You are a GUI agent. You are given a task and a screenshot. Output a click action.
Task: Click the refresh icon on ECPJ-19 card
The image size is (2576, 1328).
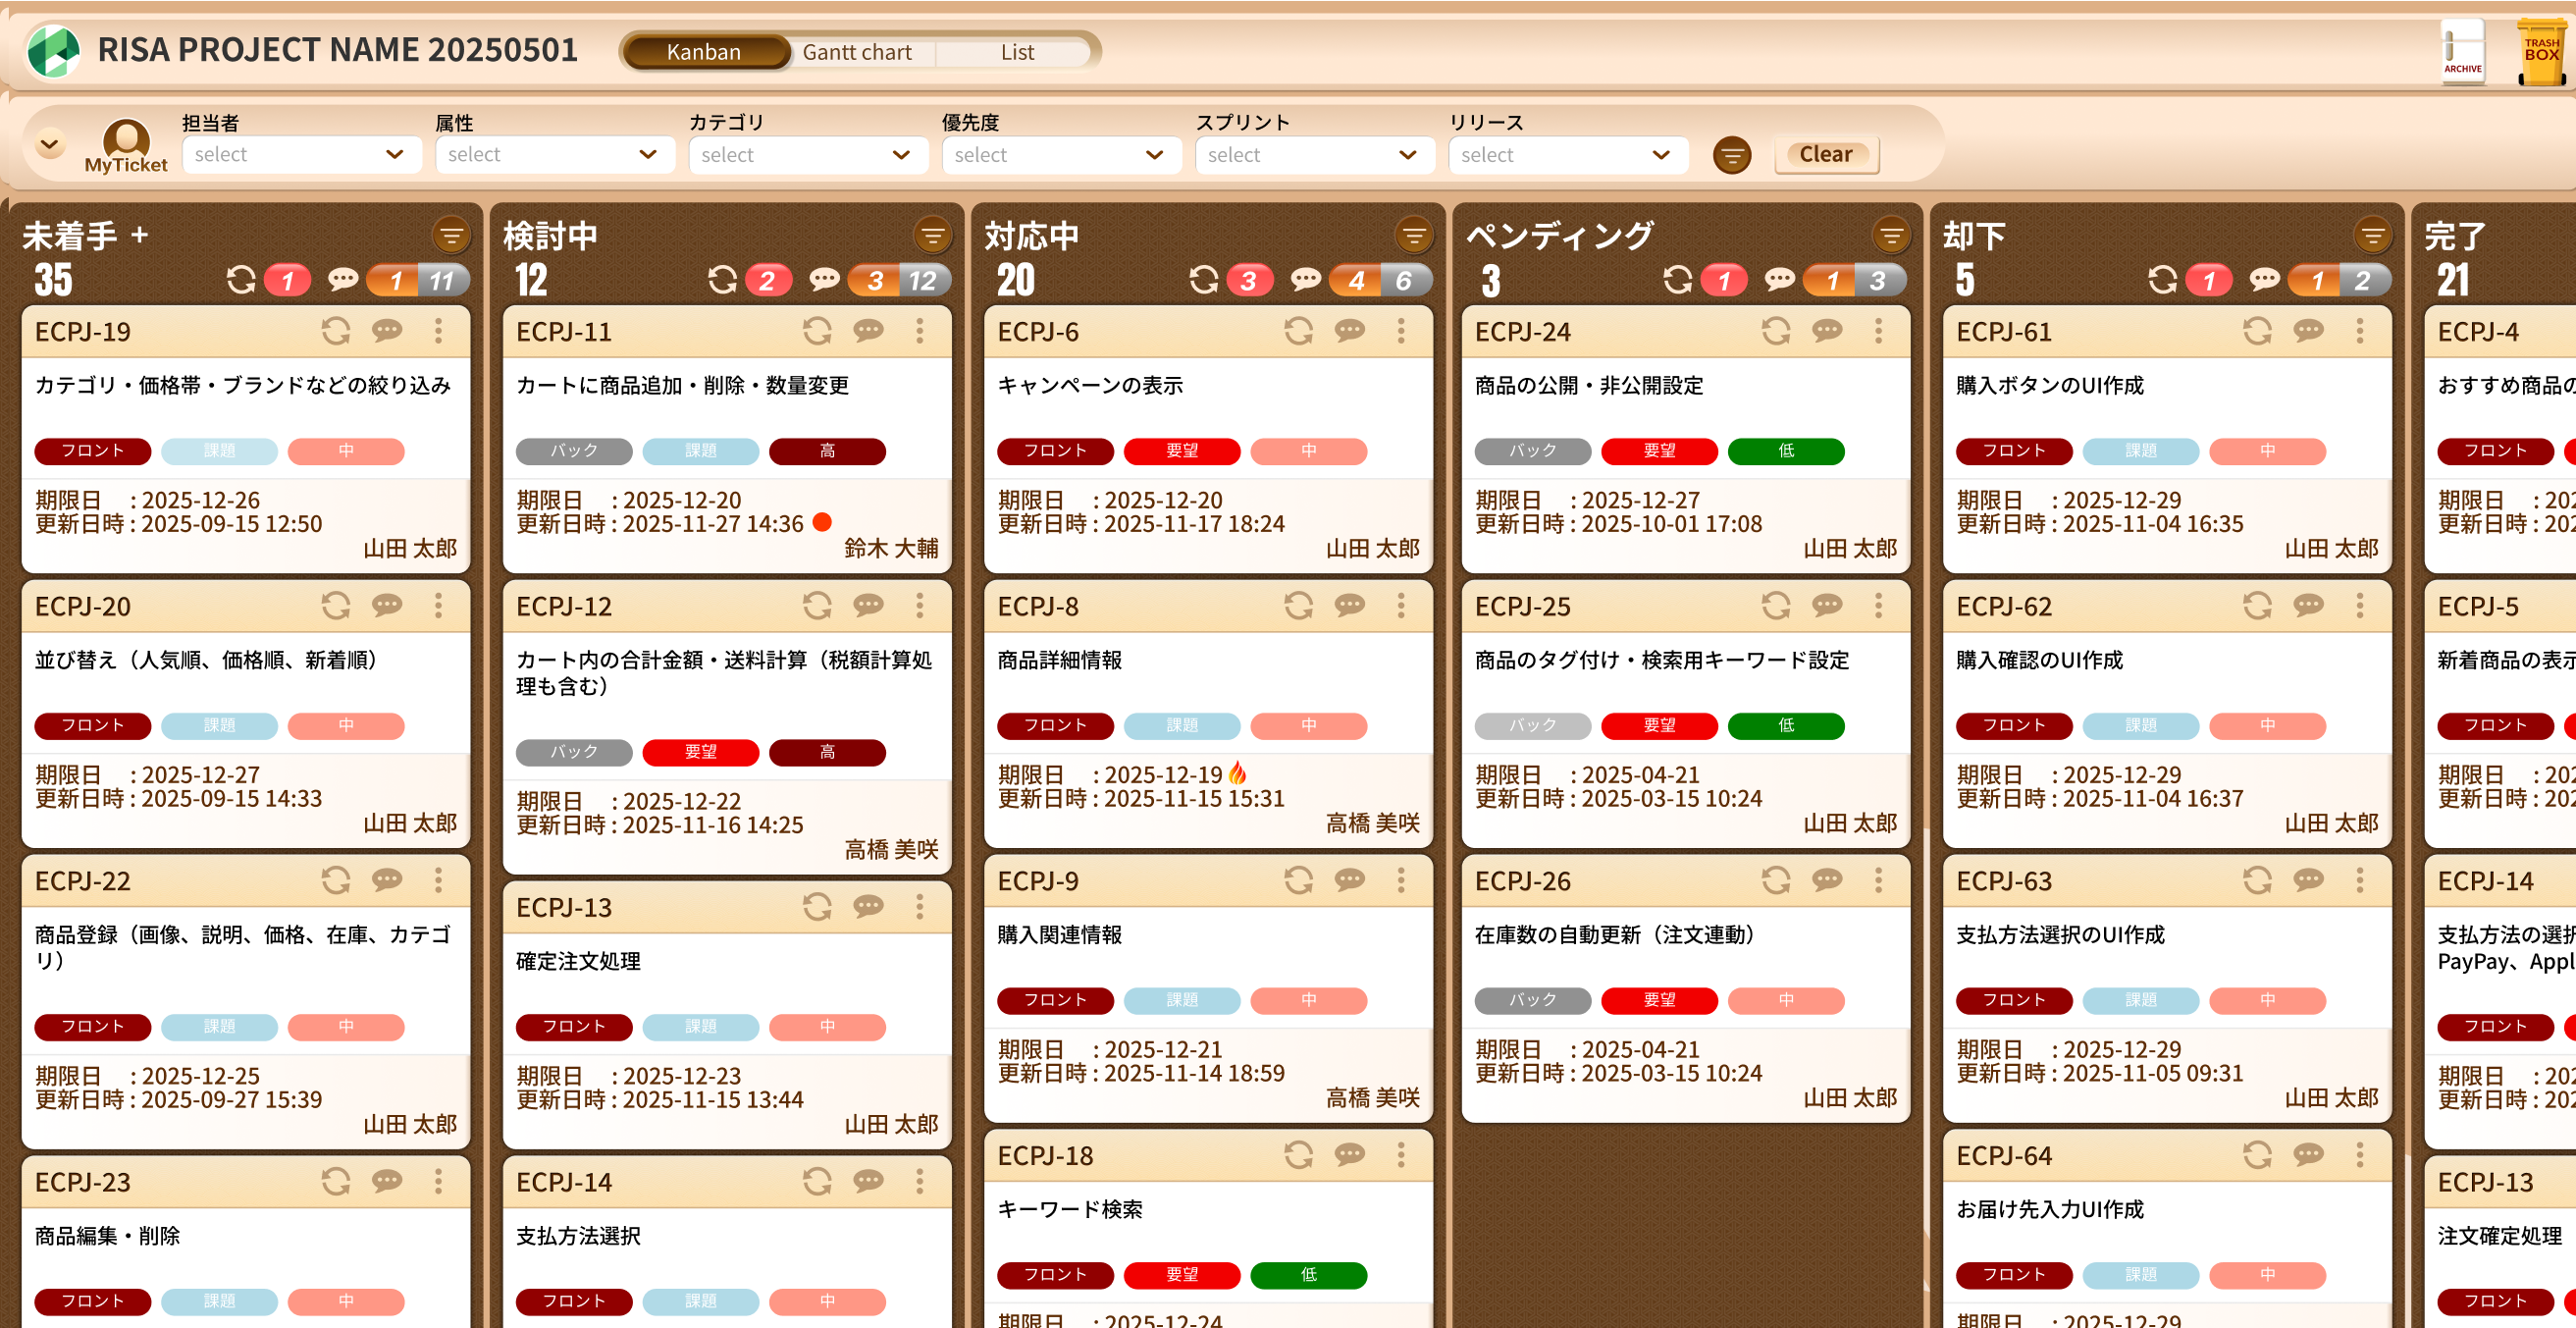click(x=336, y=331)
